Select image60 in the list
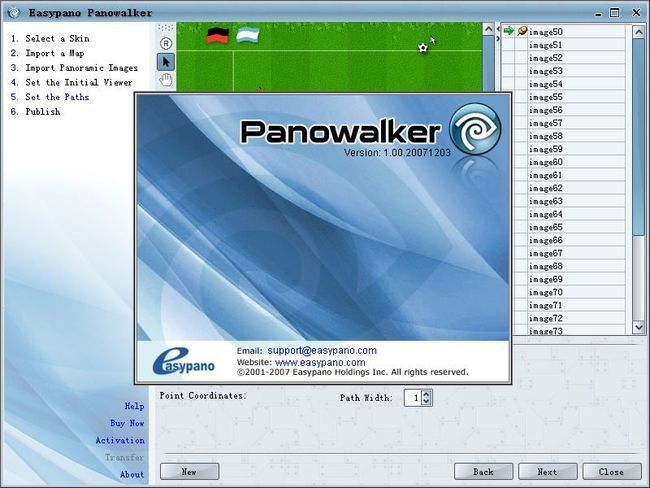This screenshot has width=650, height=488. click(x=576, y=162)
